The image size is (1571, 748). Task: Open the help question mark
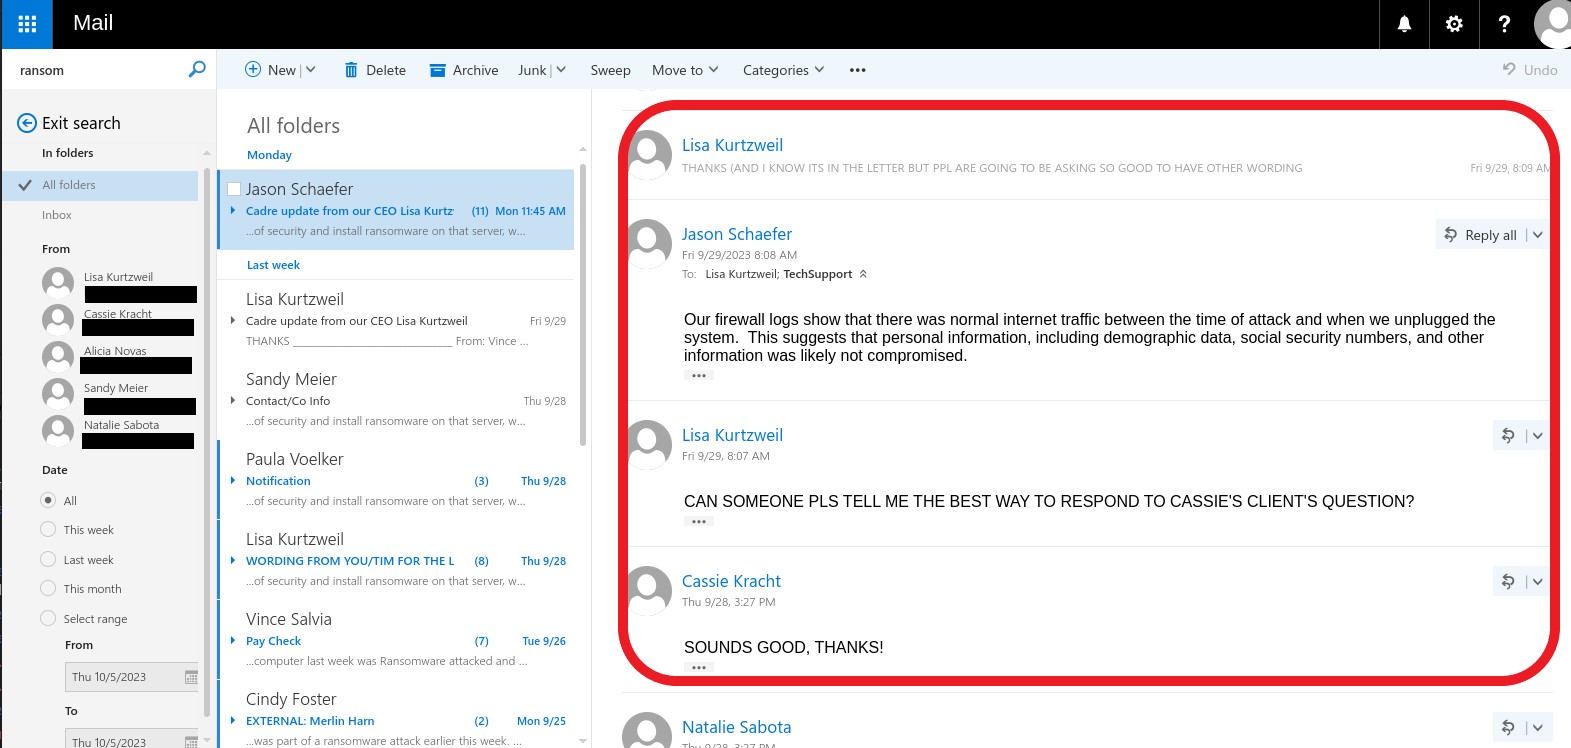pos(1504,24)
